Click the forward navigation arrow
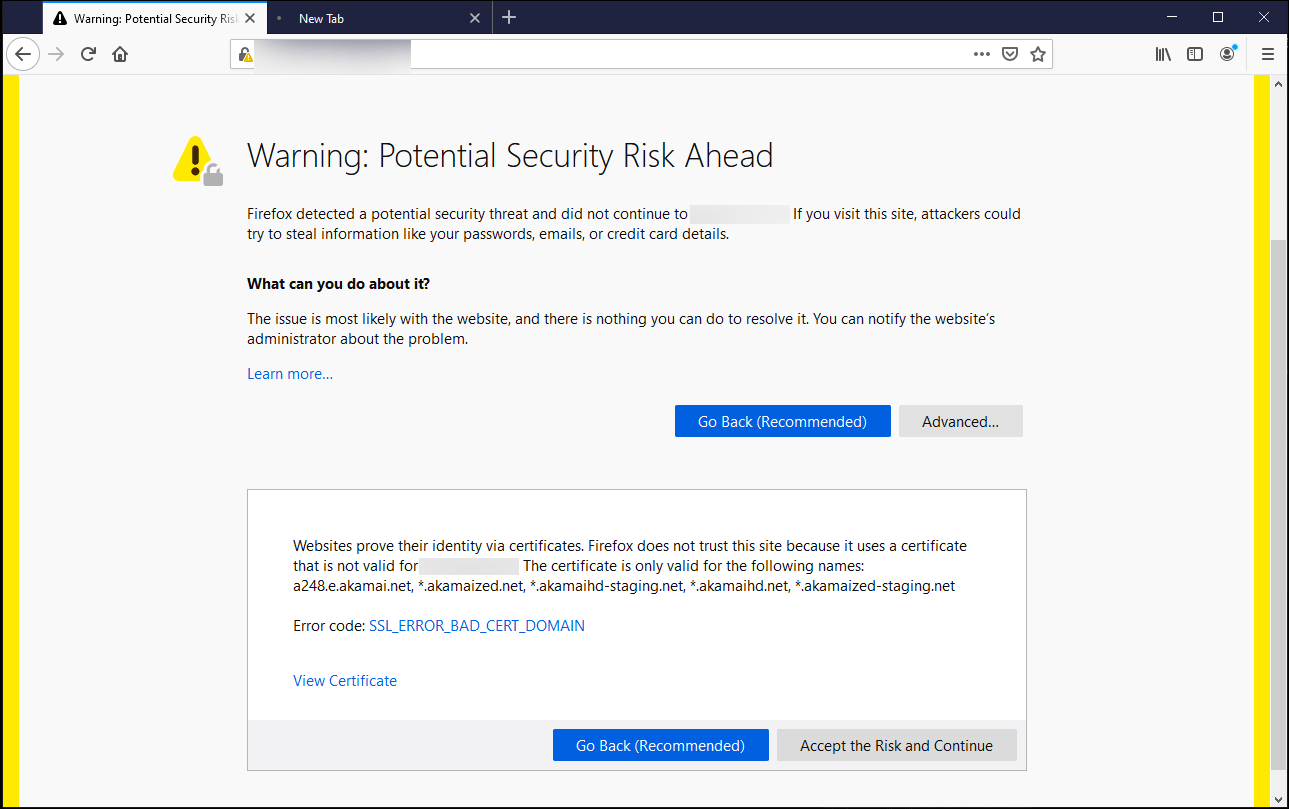 tap(56, 54)
